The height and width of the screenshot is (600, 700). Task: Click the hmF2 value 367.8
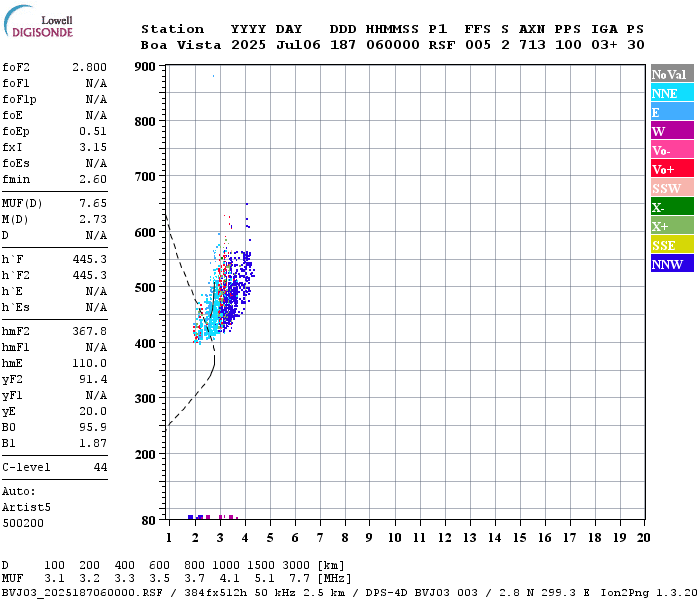click(x=90, y=331)
